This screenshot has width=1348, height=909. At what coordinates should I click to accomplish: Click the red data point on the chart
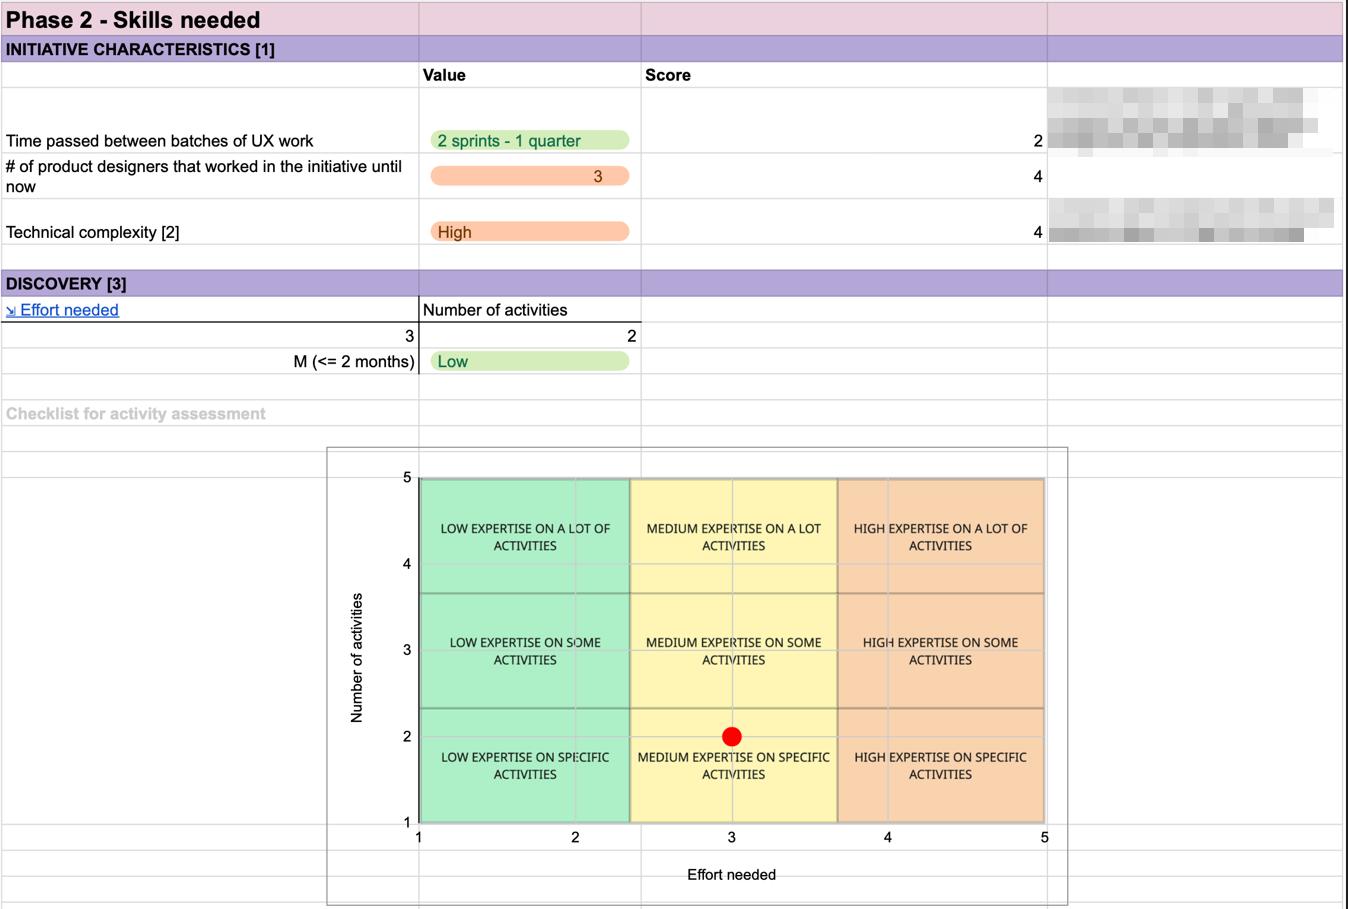[x=732, y=737]
